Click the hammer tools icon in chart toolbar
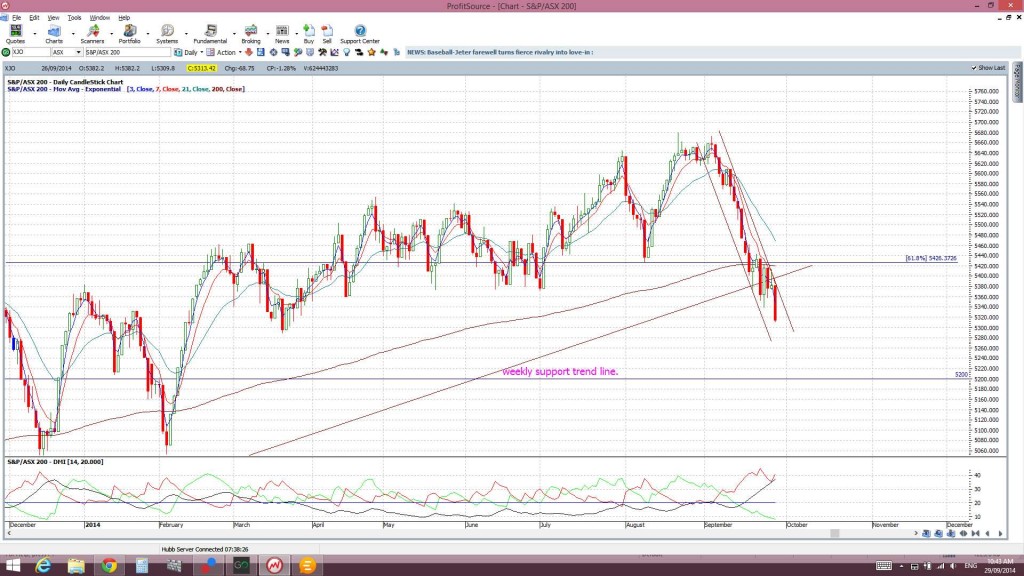The width and height of the screenshot is (1024, 576). coord(322,52)
